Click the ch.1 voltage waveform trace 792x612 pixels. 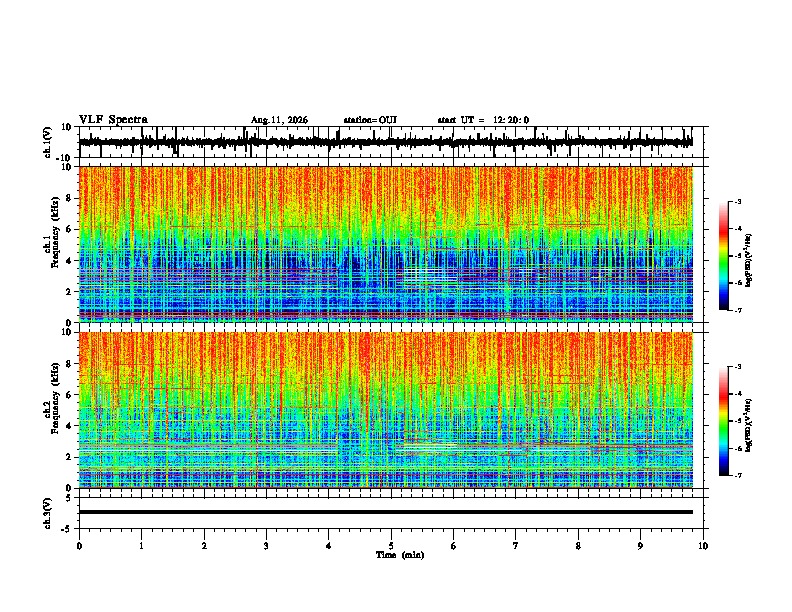pos(385,142)
